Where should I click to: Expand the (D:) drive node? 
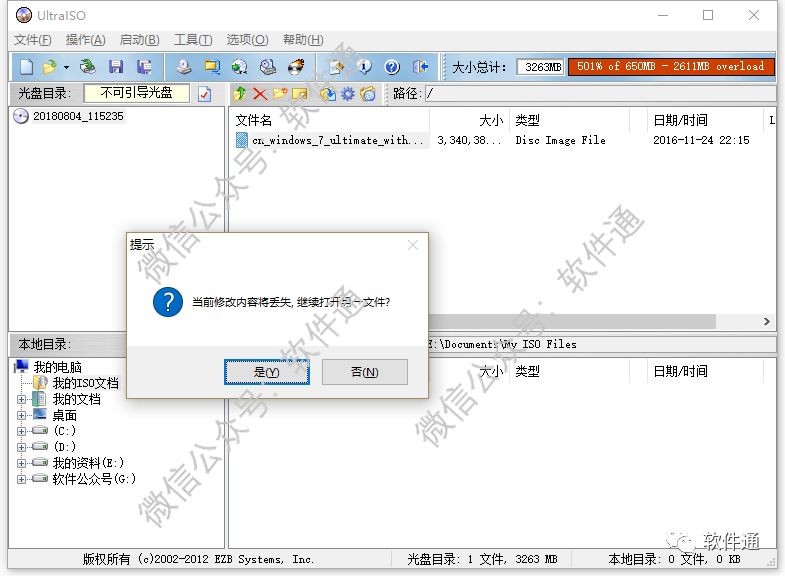pos(21,447)
